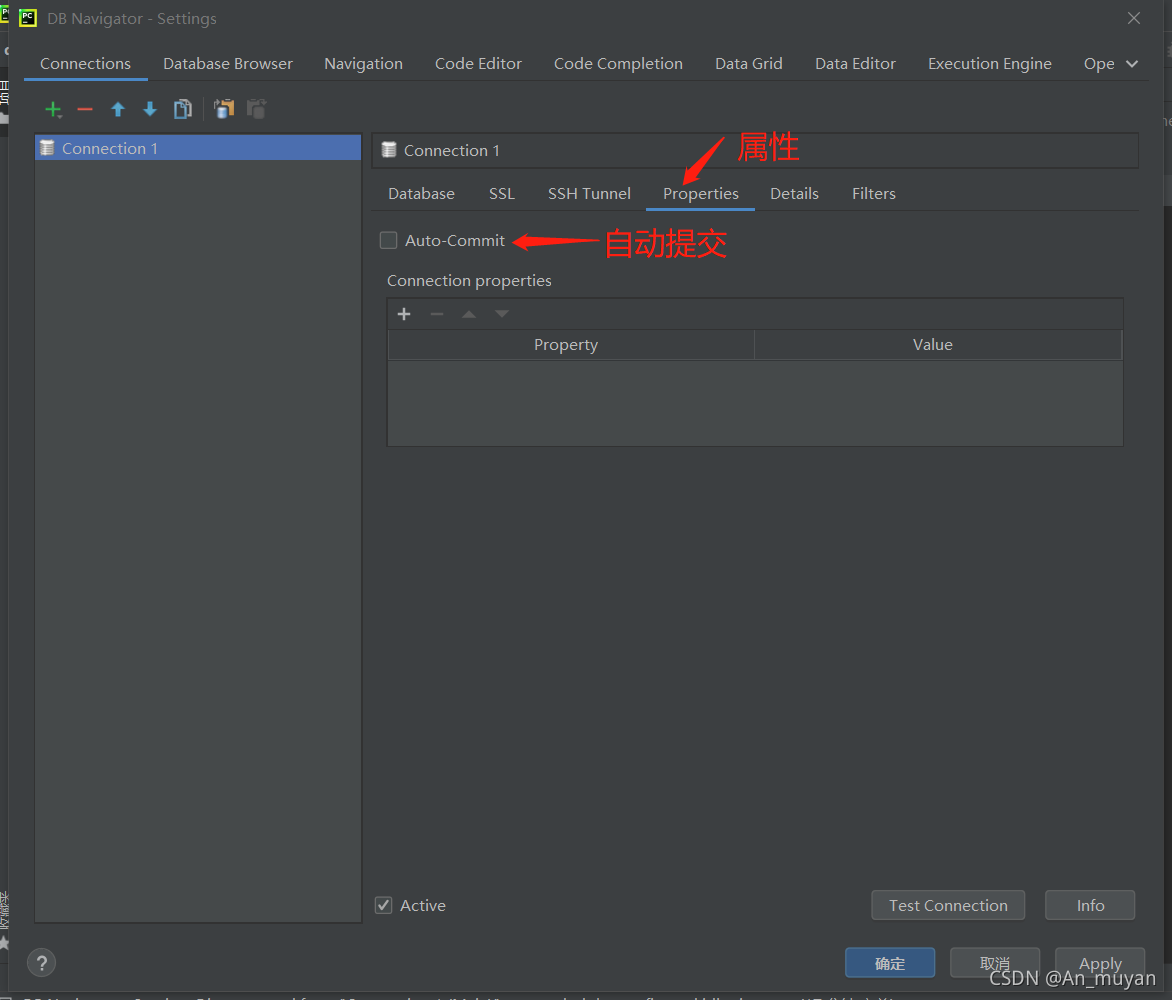
Task: Select the Properties sub-tab
Action: click(700, 194)
